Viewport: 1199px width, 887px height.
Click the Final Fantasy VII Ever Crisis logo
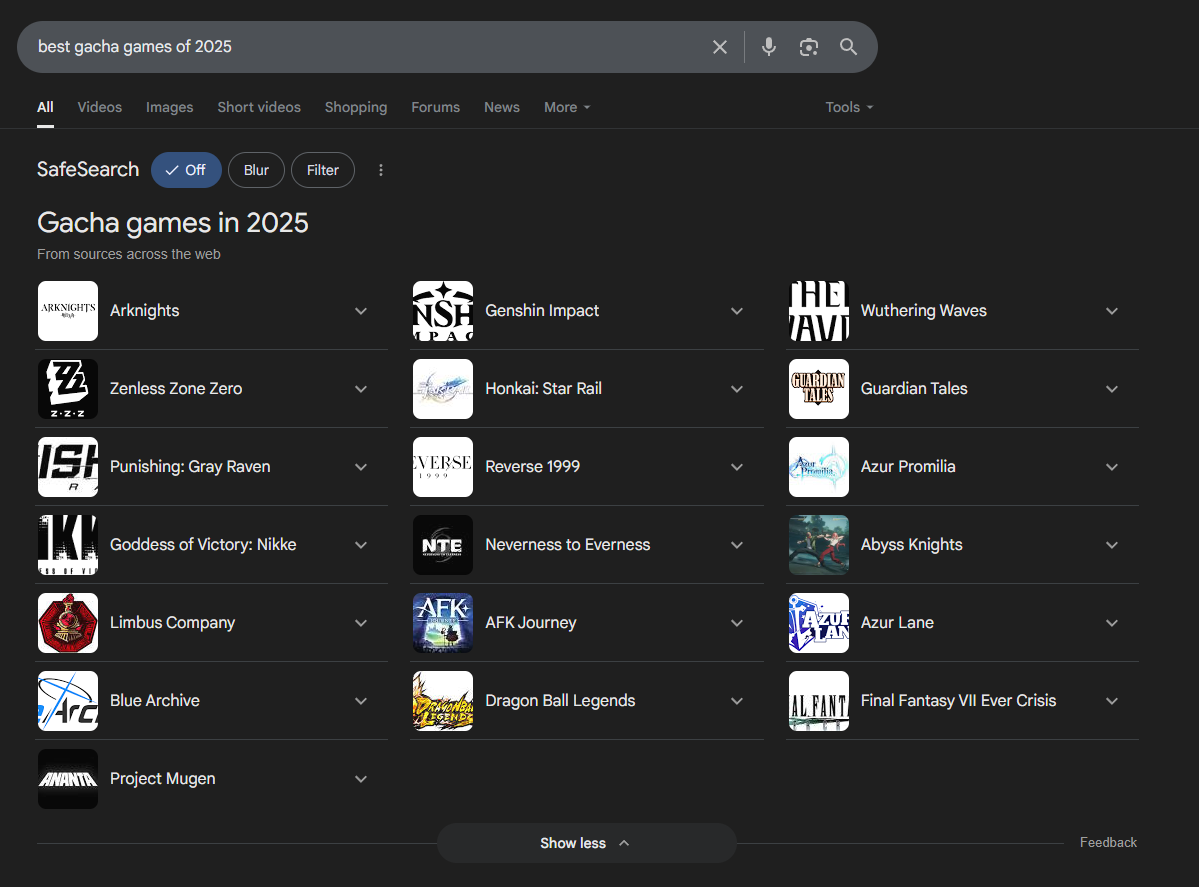[x=819, y=700]
